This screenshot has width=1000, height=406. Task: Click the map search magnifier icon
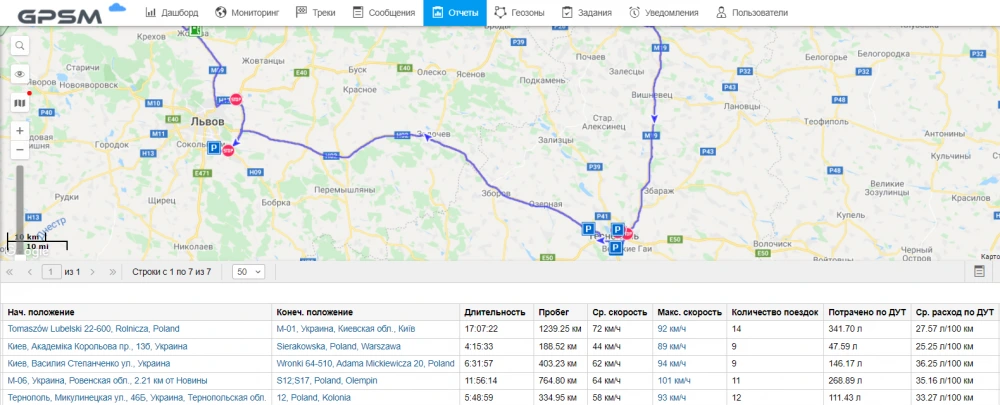[20, 46]
